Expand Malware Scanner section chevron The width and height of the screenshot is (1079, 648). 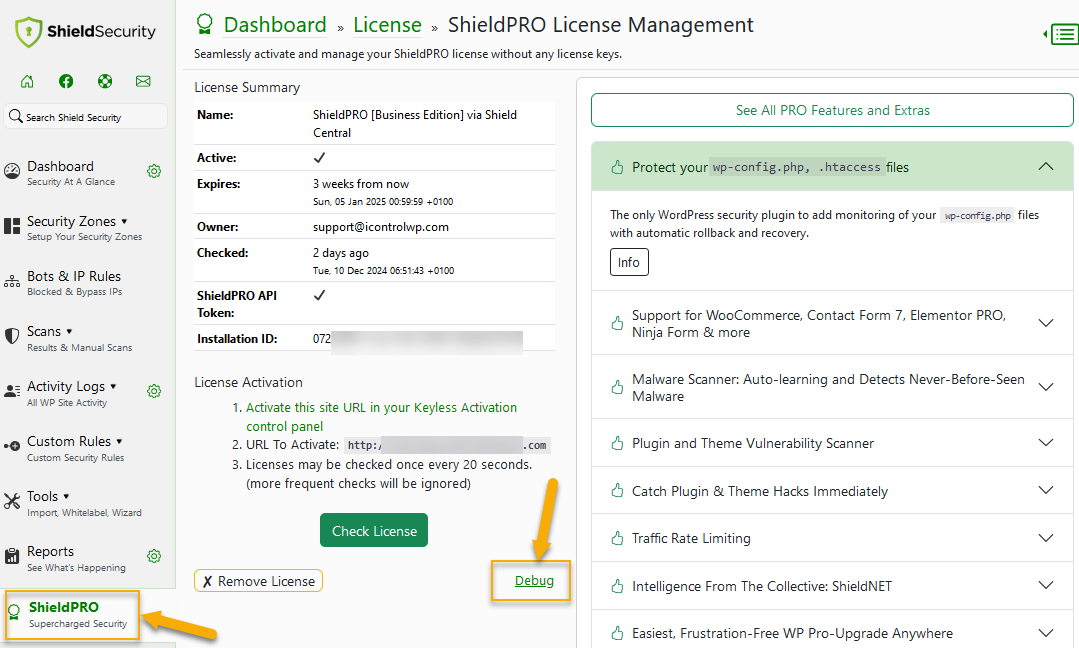(1046, 387)
